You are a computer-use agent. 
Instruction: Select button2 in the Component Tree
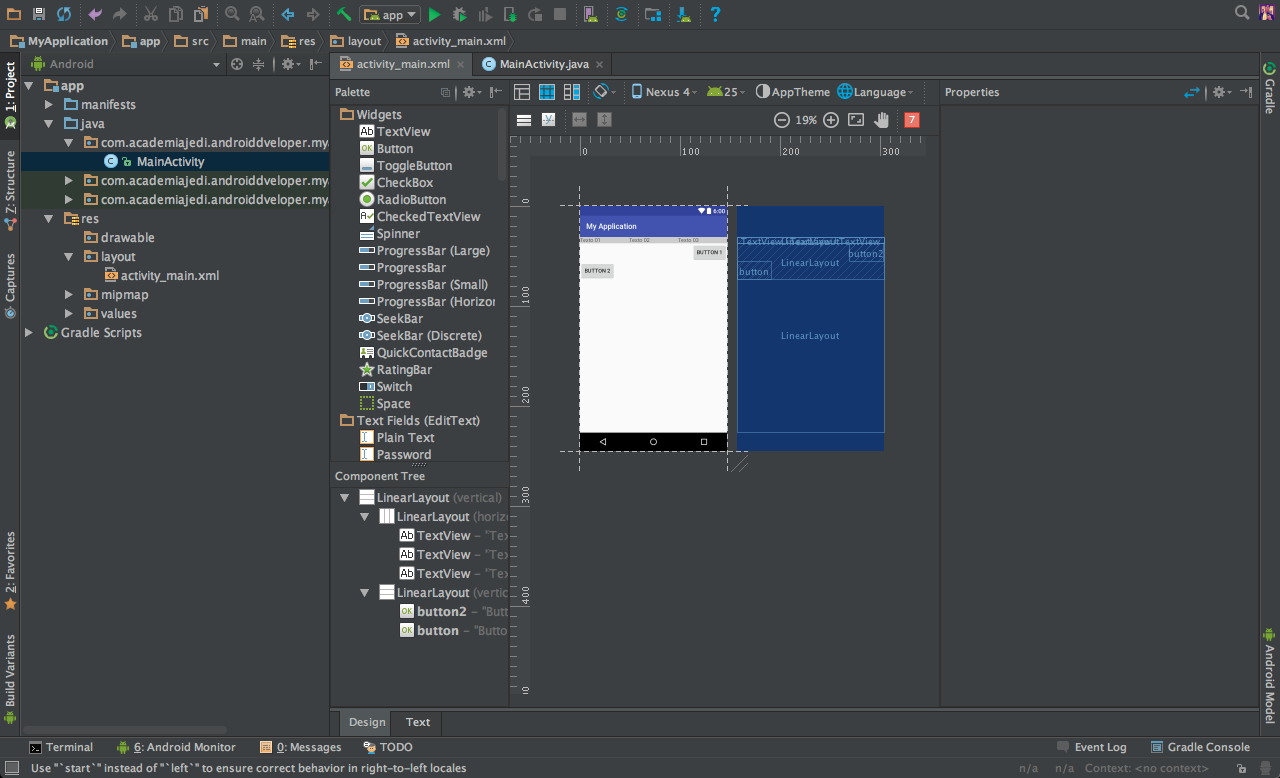point(441,612)
